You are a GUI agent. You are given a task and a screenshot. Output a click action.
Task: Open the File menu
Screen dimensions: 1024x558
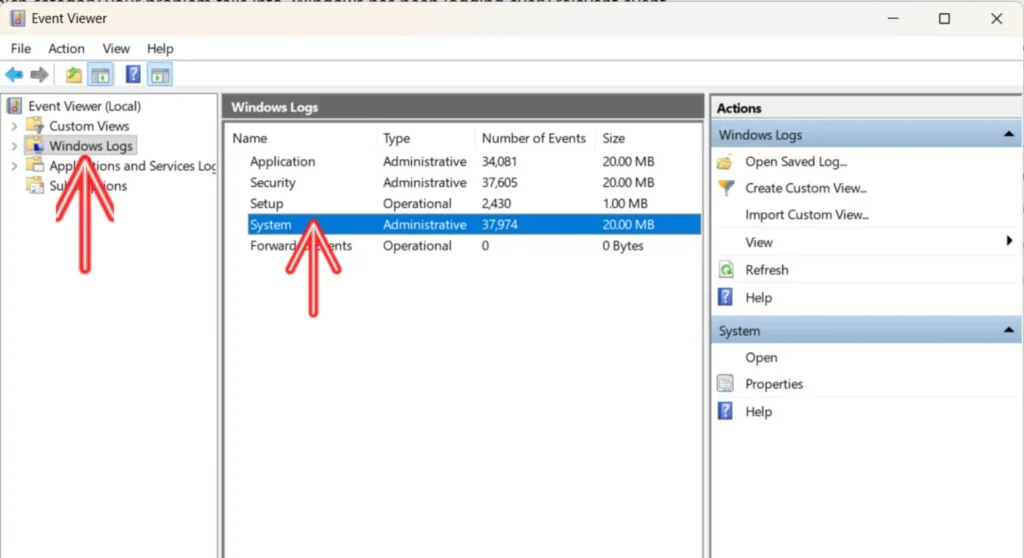20,49
